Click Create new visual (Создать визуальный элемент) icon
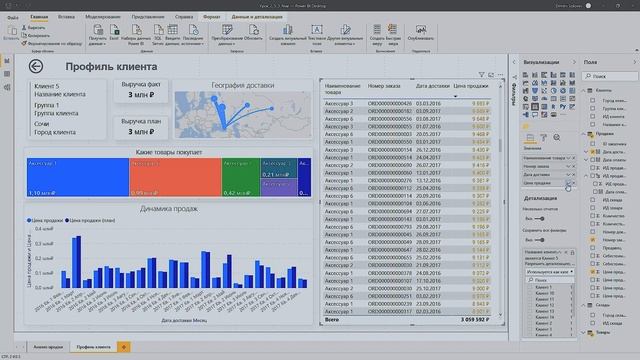640x360 pixels. [288, 30]
